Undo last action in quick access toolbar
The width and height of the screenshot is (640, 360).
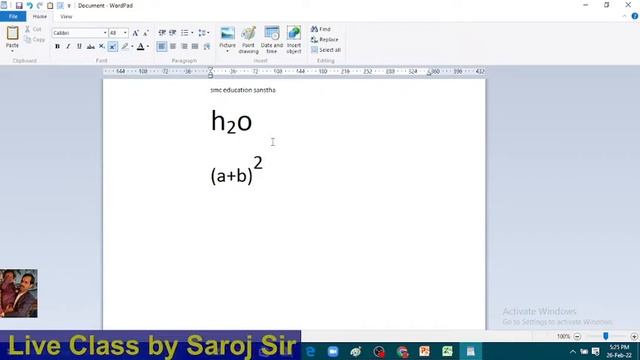coord(29,6)
